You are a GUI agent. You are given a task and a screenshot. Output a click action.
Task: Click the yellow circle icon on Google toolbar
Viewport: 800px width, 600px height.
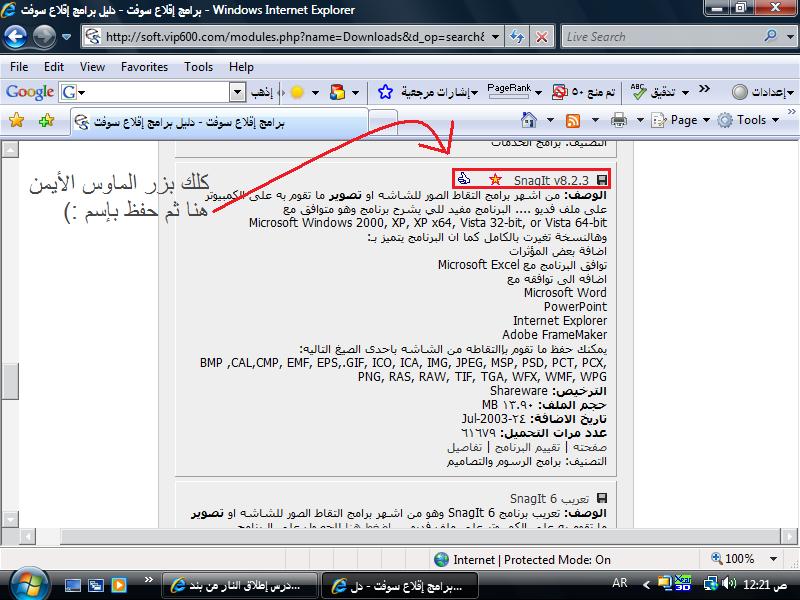297,92
